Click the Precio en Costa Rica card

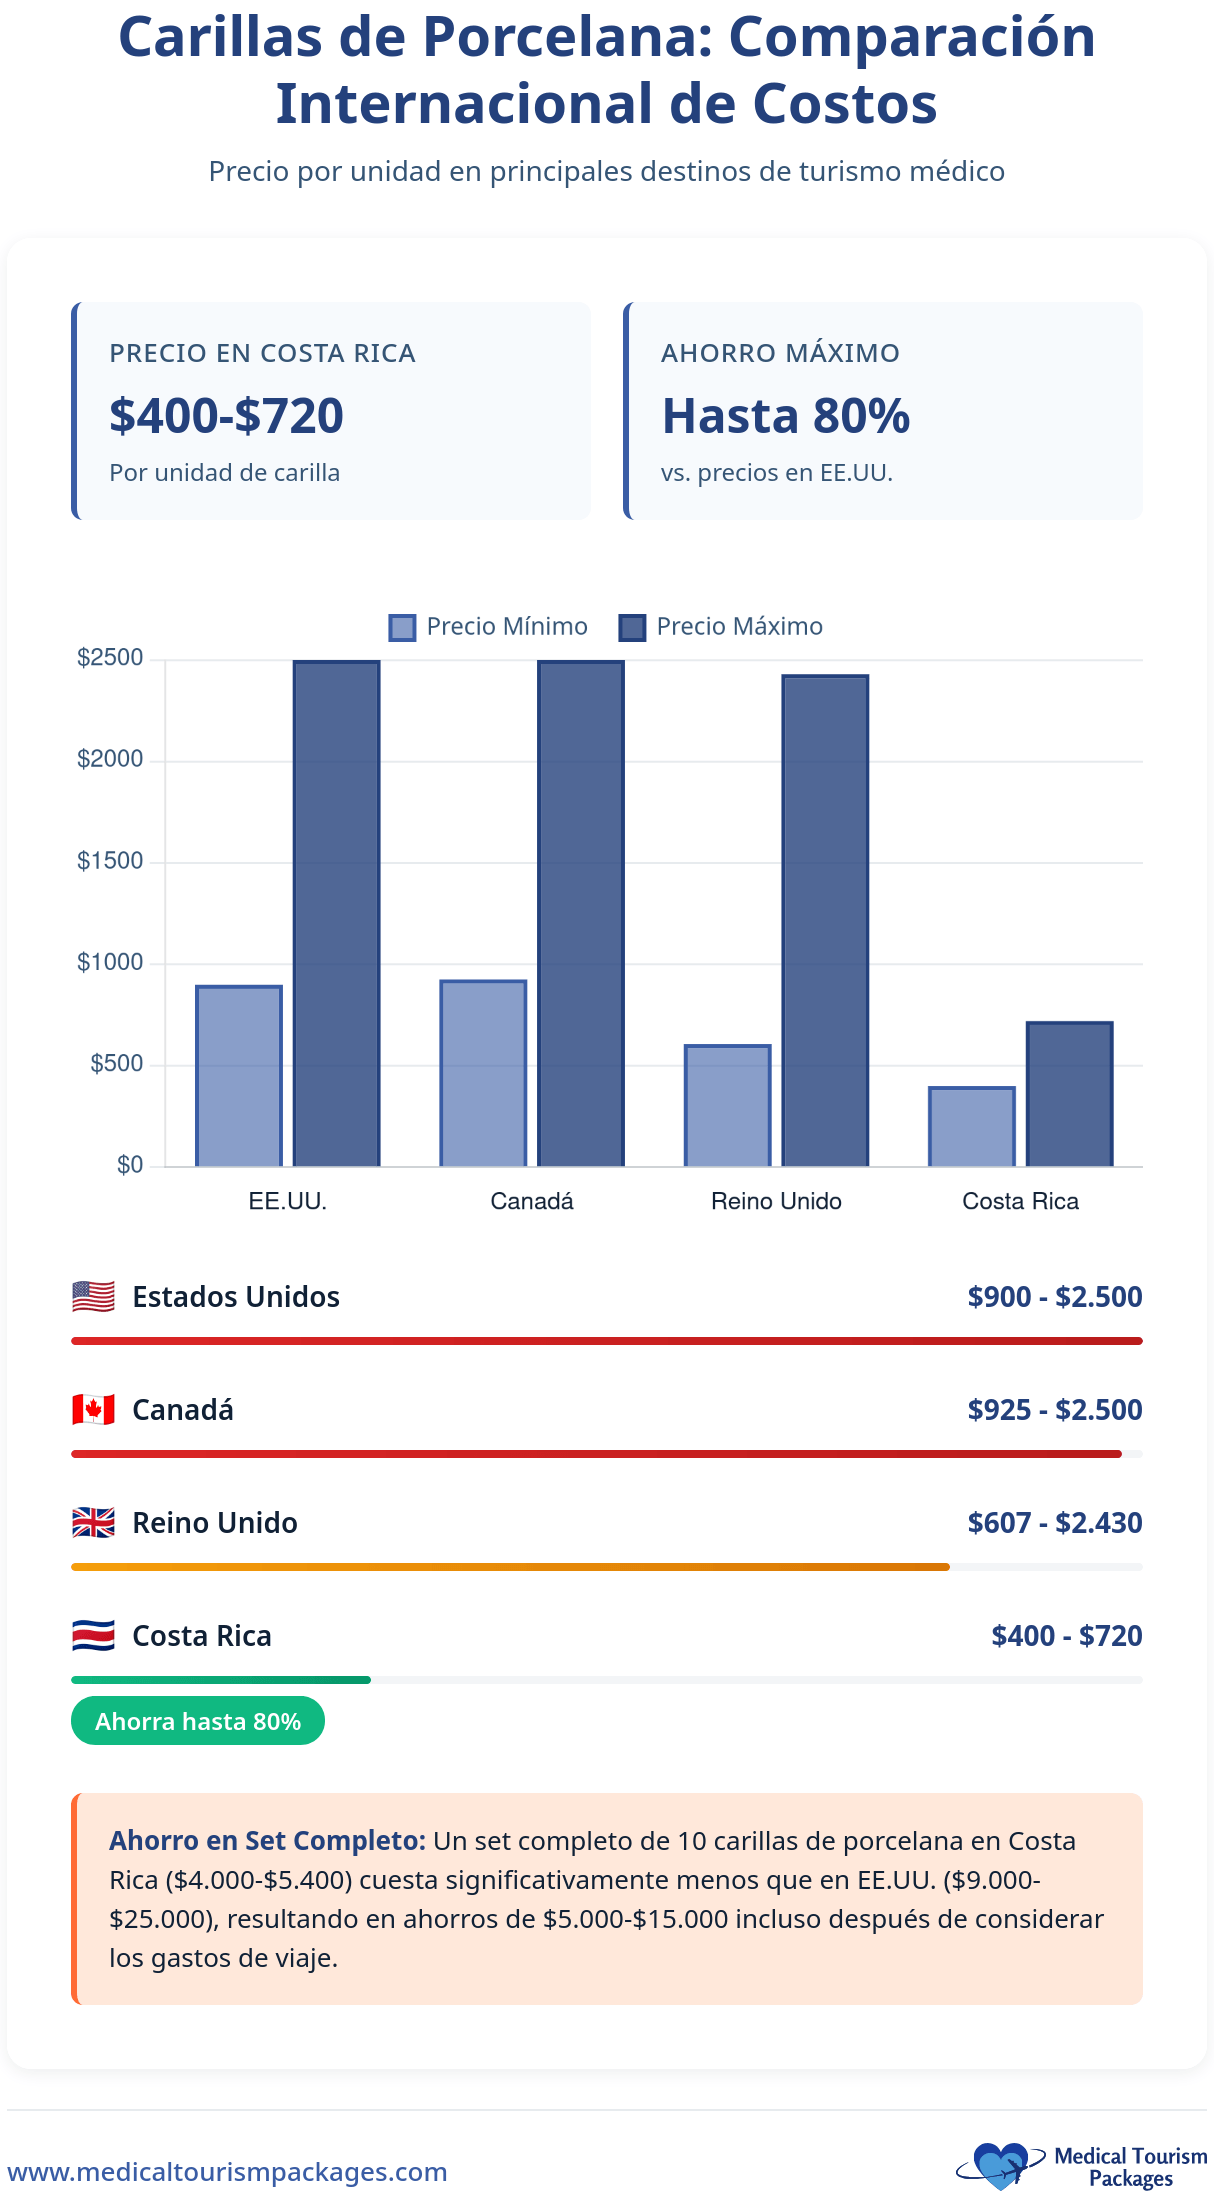coord(331,411)
